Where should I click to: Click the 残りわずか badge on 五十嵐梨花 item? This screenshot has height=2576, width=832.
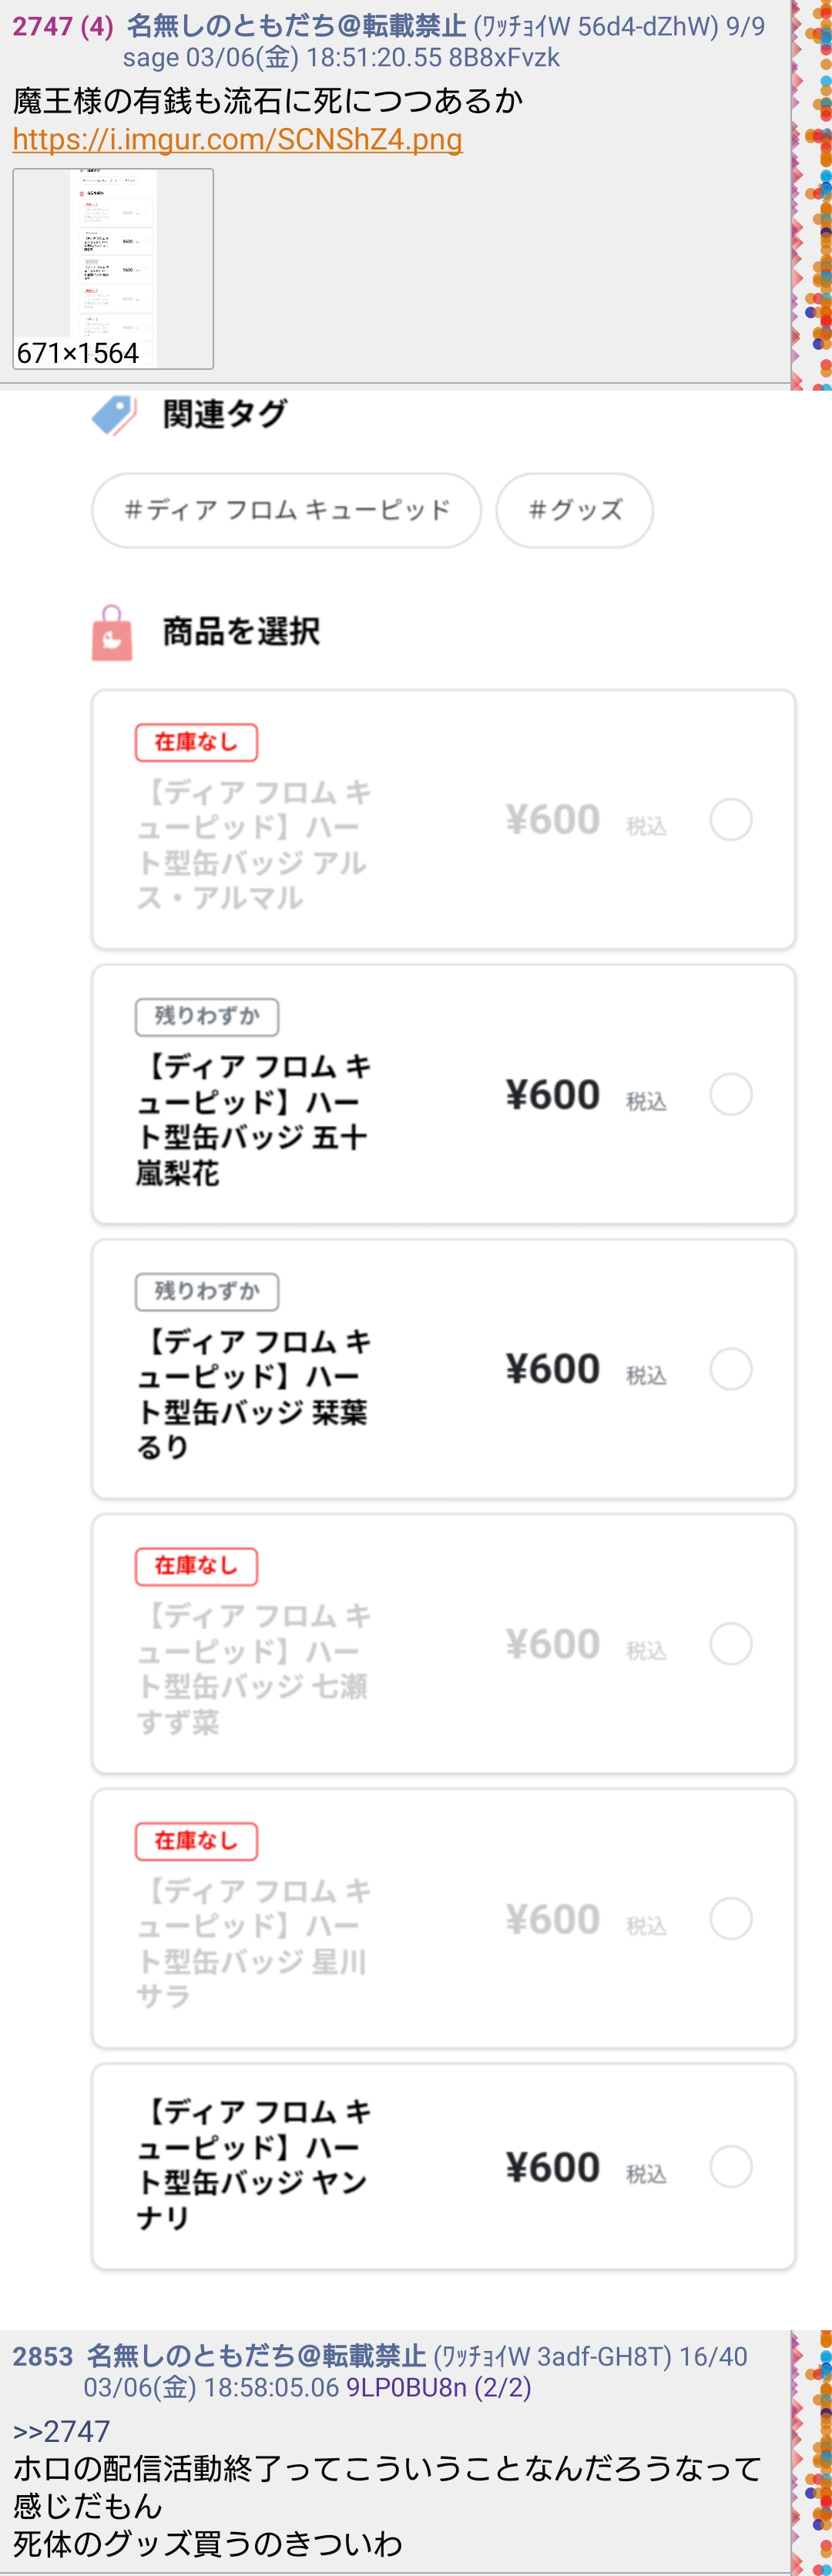point(207,1017)
